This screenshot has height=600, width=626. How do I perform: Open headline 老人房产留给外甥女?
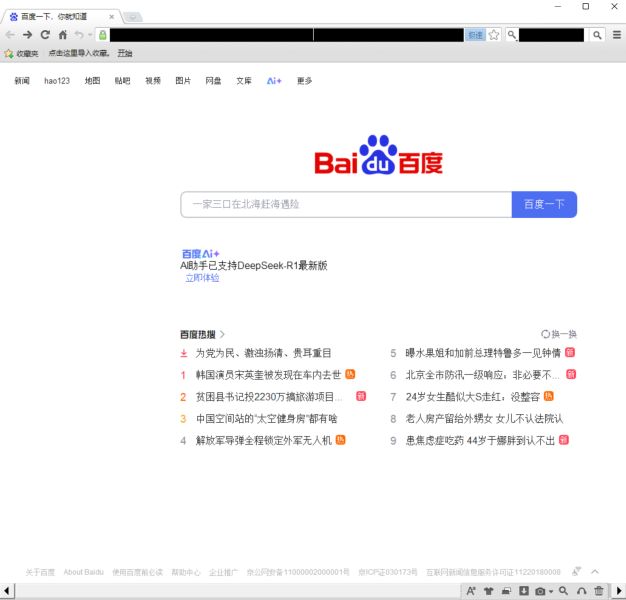(484, 418)
